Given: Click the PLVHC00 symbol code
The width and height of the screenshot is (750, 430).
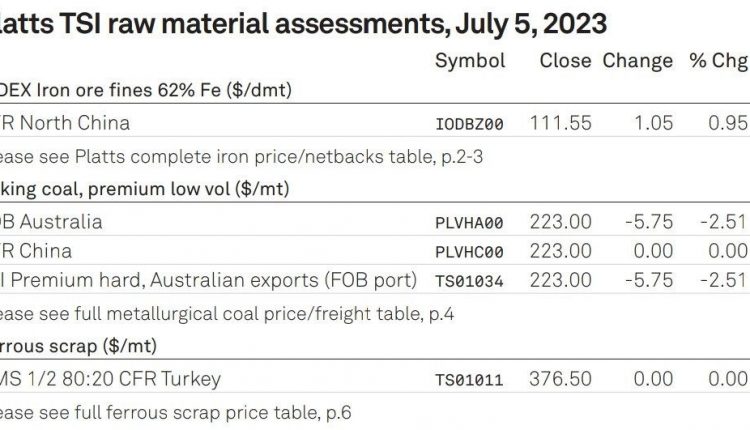Looking at the screenshot, I should click(469, 252).
